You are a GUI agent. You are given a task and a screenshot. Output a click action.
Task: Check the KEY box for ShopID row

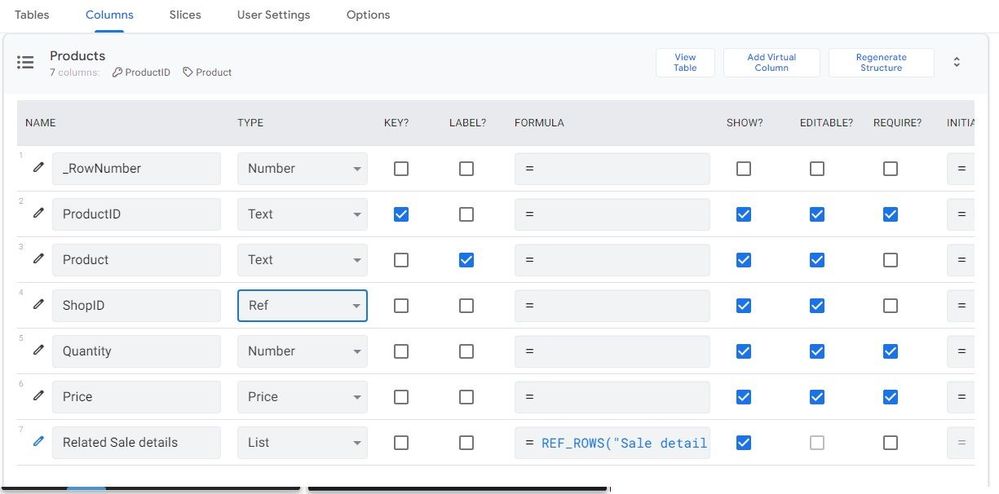pyautogui.click(x=401, y=305)
